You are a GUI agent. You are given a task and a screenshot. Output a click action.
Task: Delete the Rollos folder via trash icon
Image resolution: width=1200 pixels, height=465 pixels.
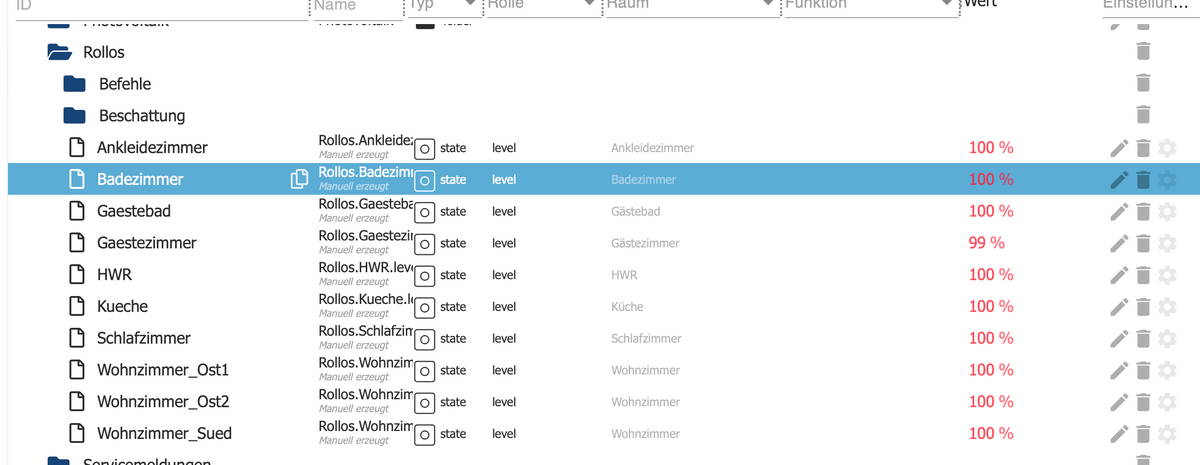tap(1144, 52)
